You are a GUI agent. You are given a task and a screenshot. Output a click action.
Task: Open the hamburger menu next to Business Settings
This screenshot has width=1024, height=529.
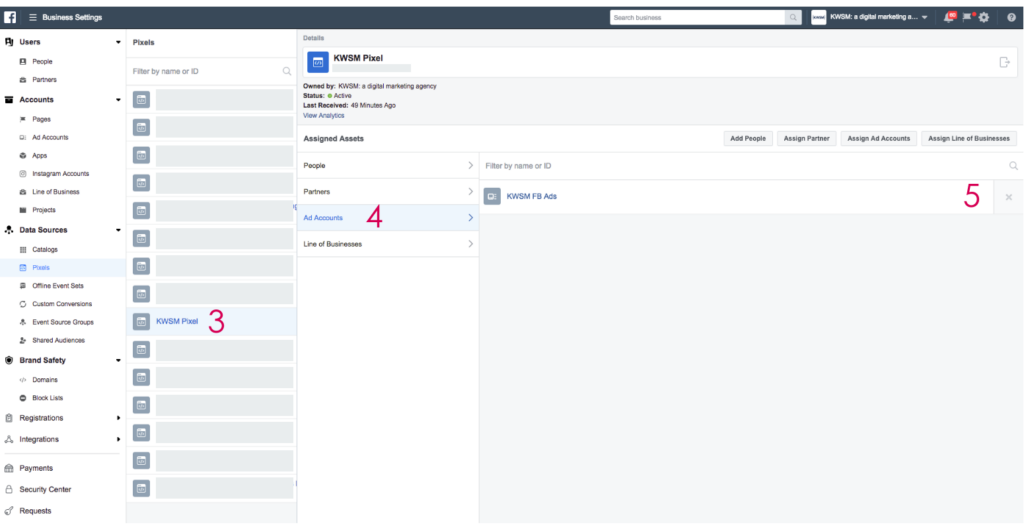(x=33, y=17)
